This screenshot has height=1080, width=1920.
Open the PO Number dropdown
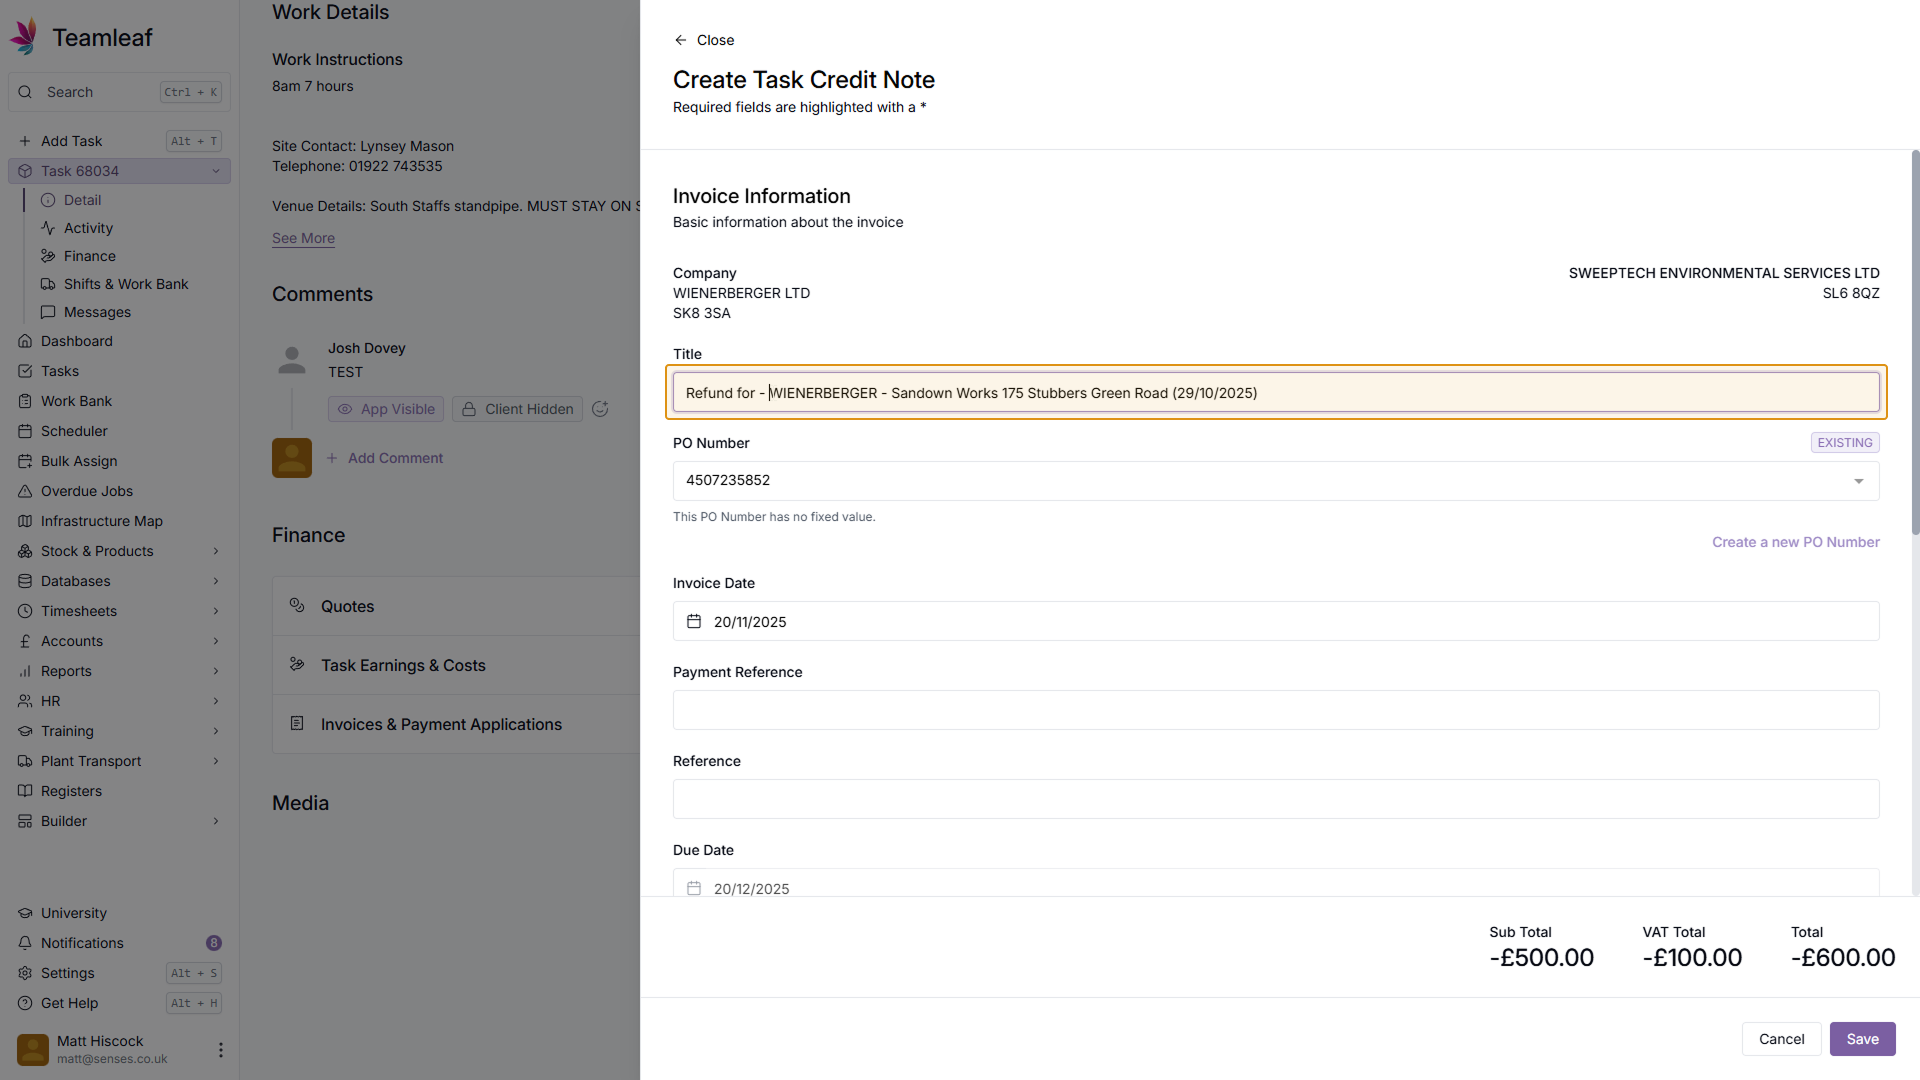[x=1858, y=481]
